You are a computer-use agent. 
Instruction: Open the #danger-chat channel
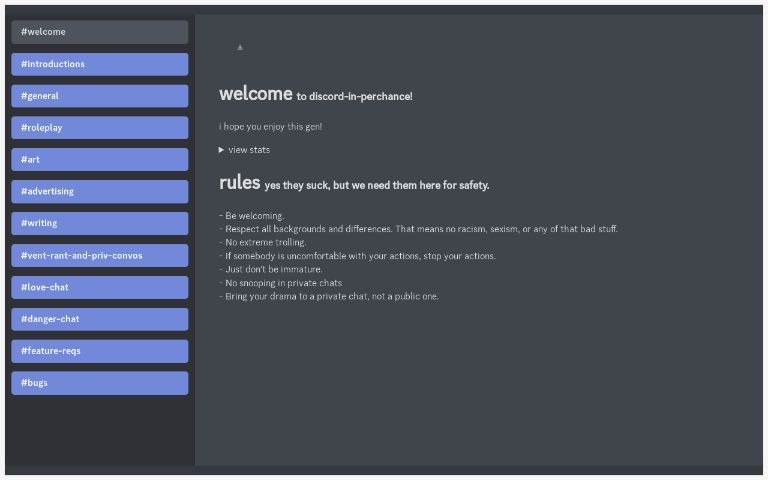(x=99, y=319)
